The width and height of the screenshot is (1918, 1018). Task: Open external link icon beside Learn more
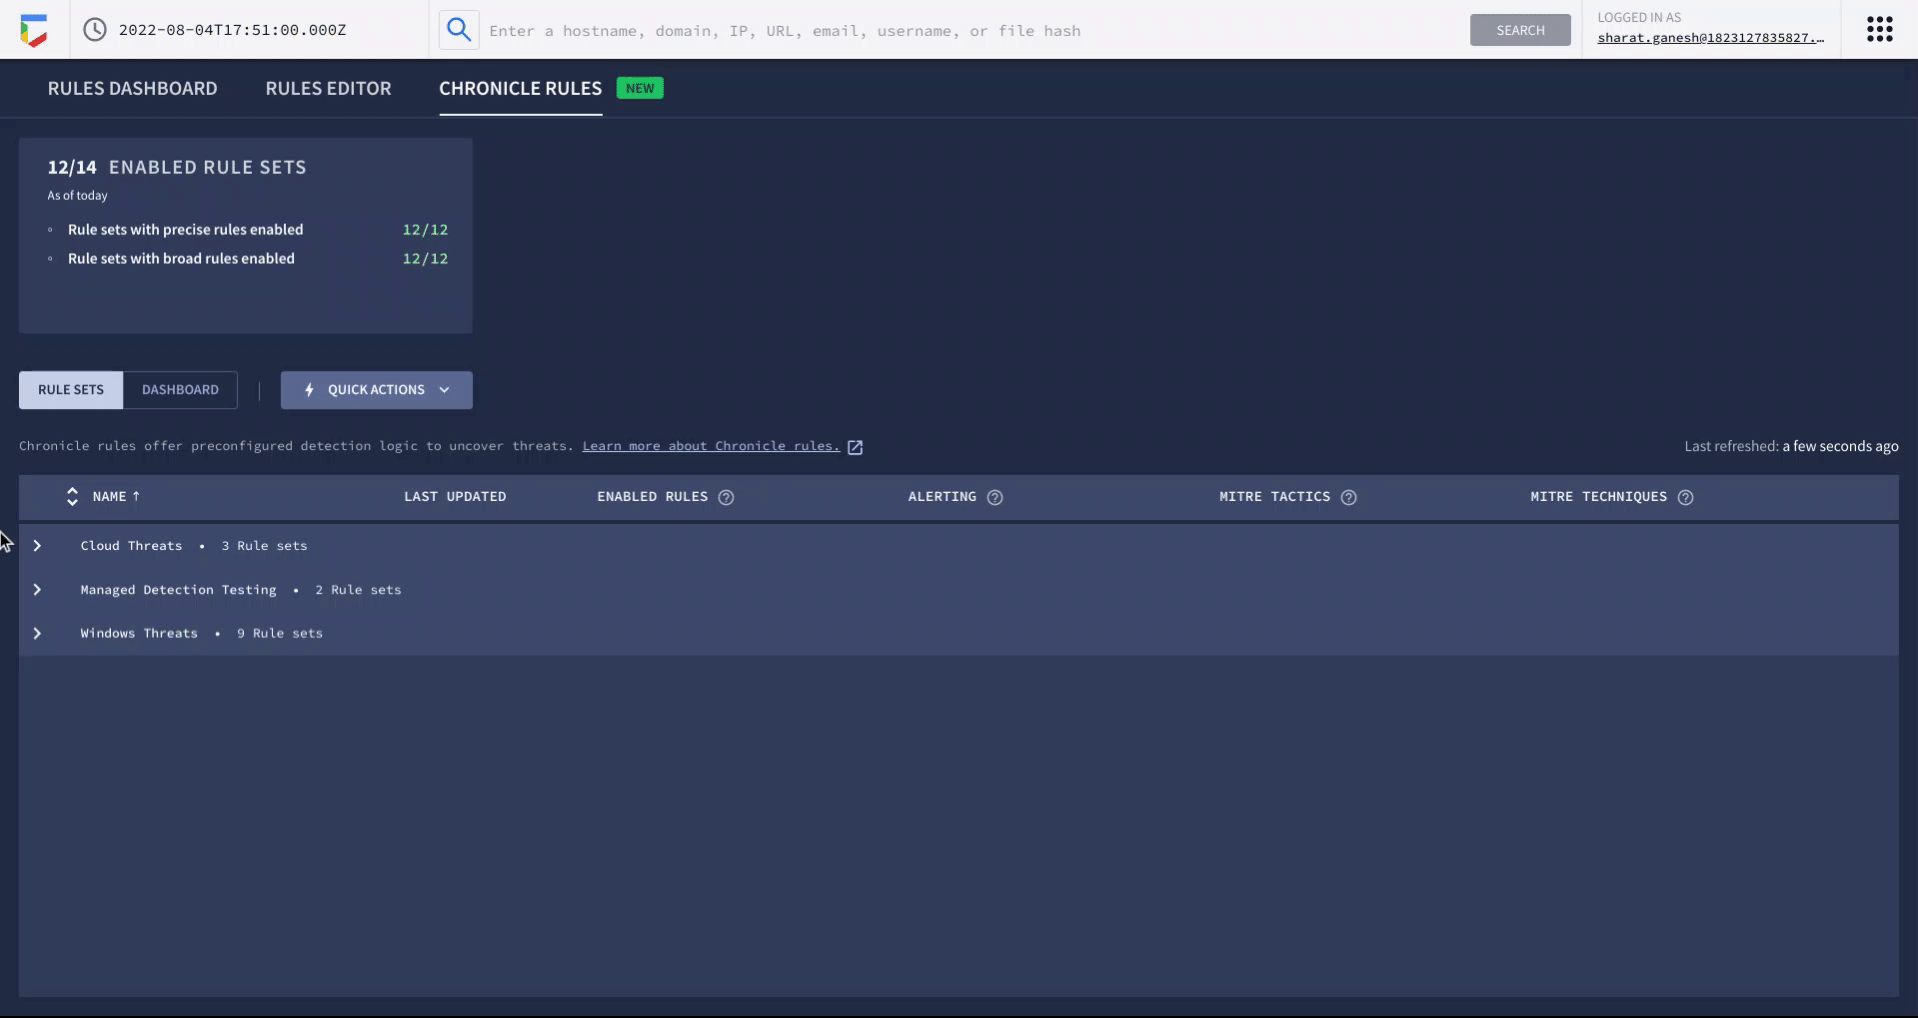pos(855,447)
